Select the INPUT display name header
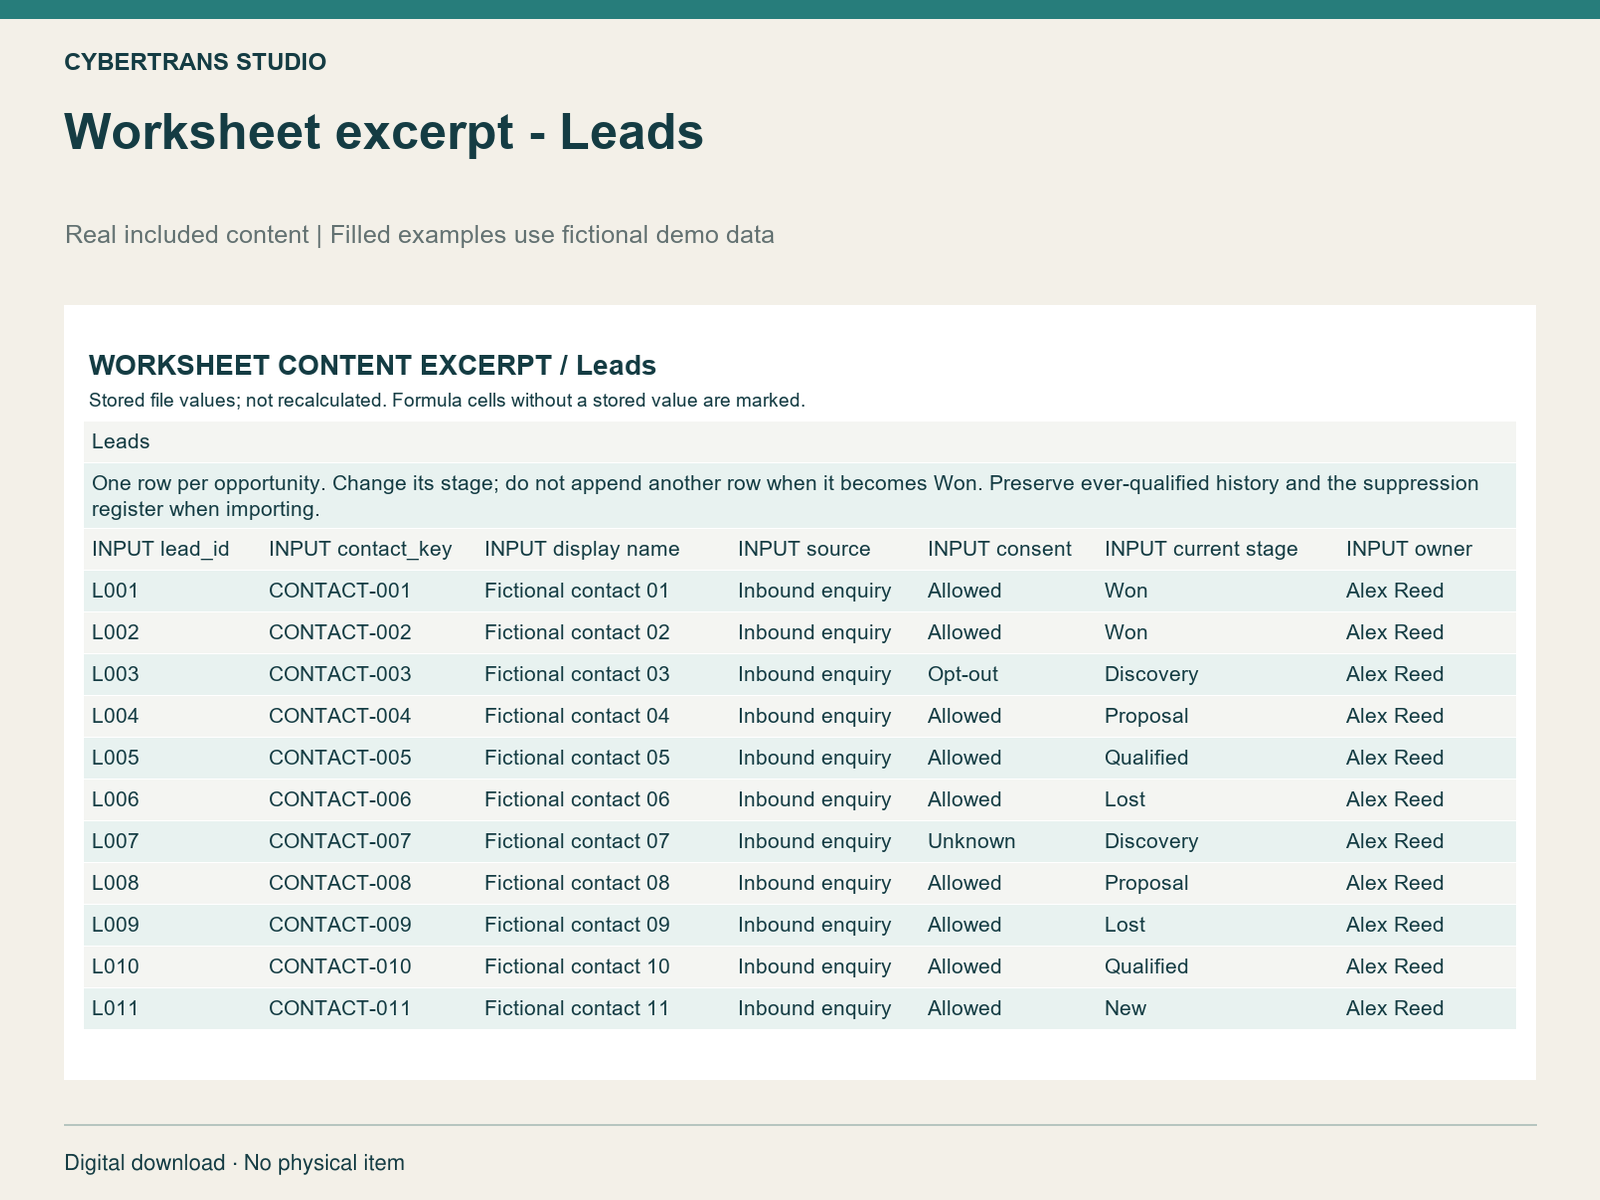This screenshot has width=1600, height=1200. [x=582, y=549]
